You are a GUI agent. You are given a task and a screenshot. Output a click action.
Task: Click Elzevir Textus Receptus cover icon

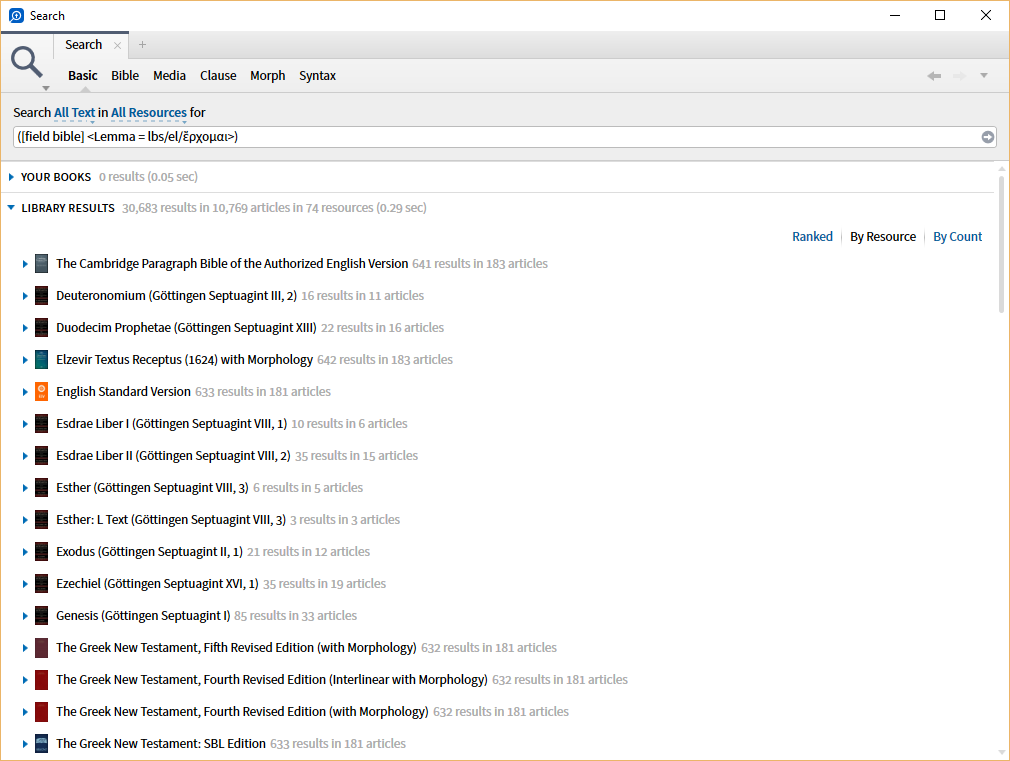pyautogui.click(x=41, y=360)
